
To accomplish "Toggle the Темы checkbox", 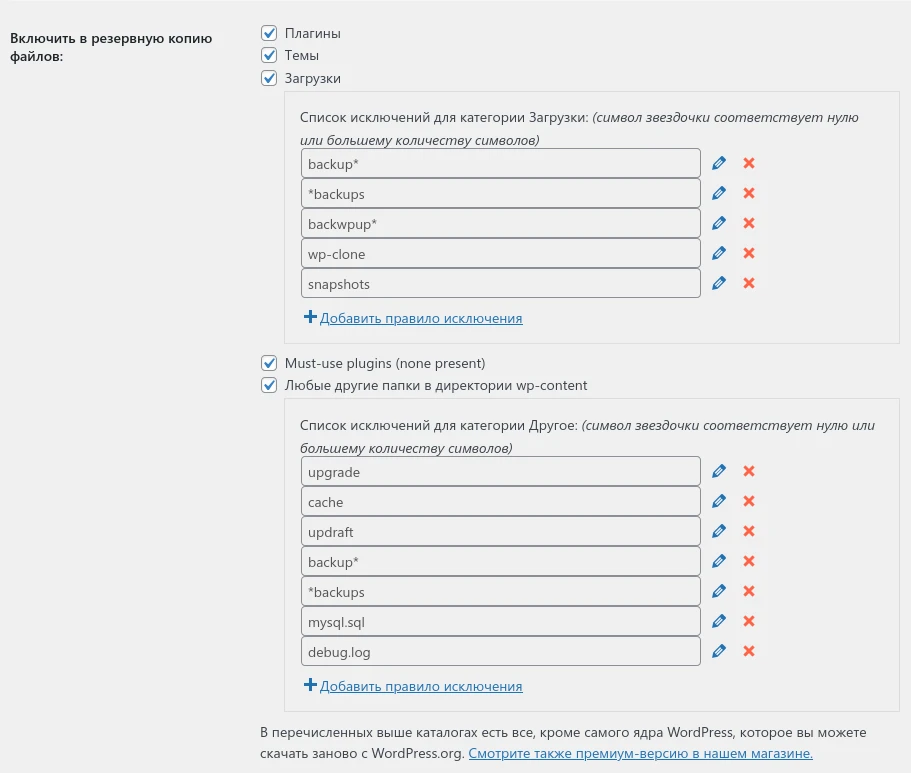I will (269, 55).
